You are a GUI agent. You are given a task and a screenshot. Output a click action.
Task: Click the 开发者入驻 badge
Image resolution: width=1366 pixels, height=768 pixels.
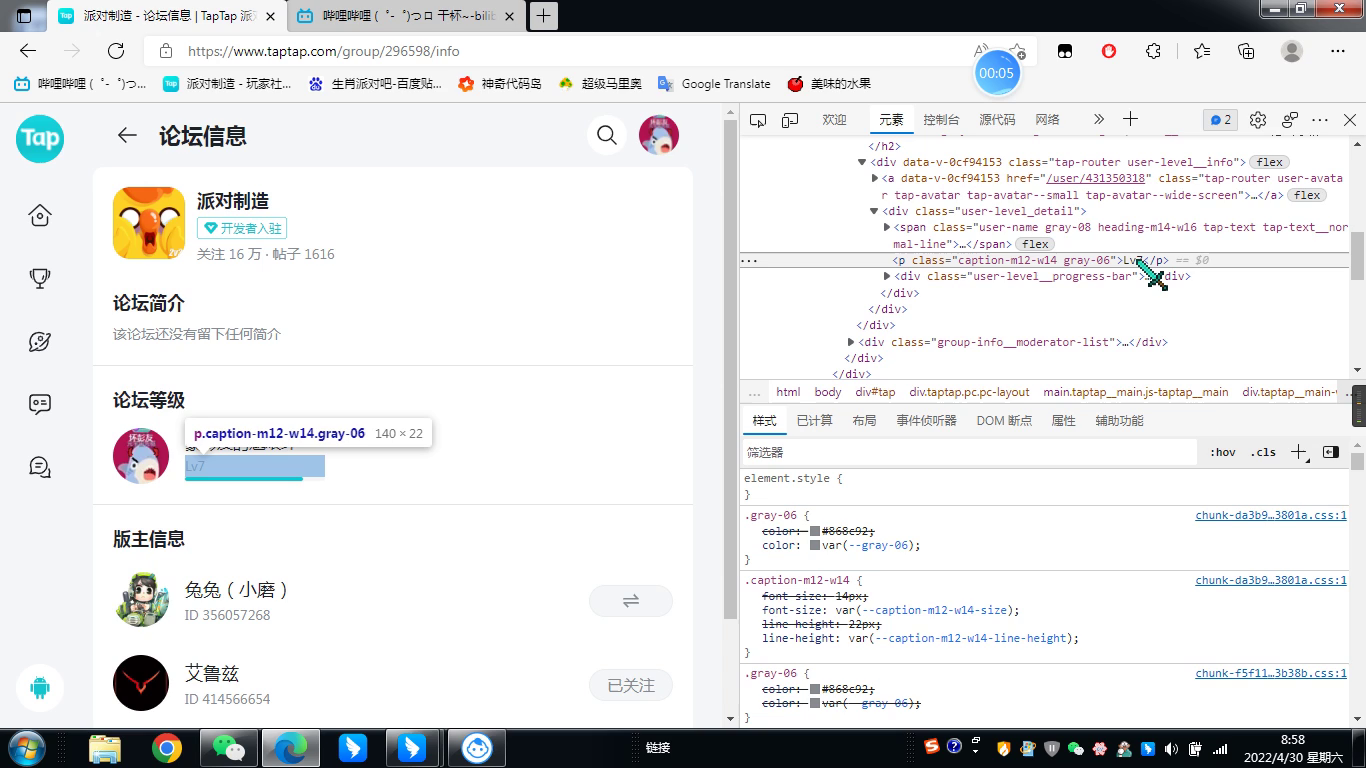[242, 228]
